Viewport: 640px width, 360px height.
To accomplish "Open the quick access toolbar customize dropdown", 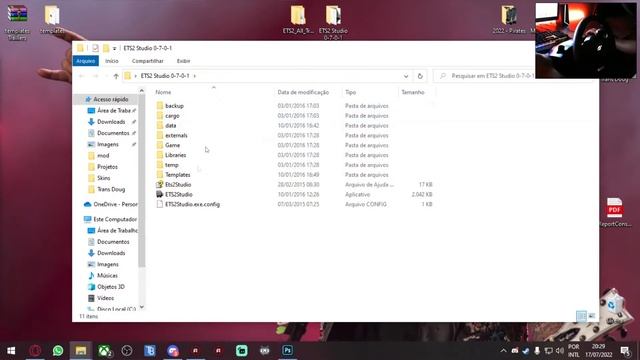I will point(114,48).
